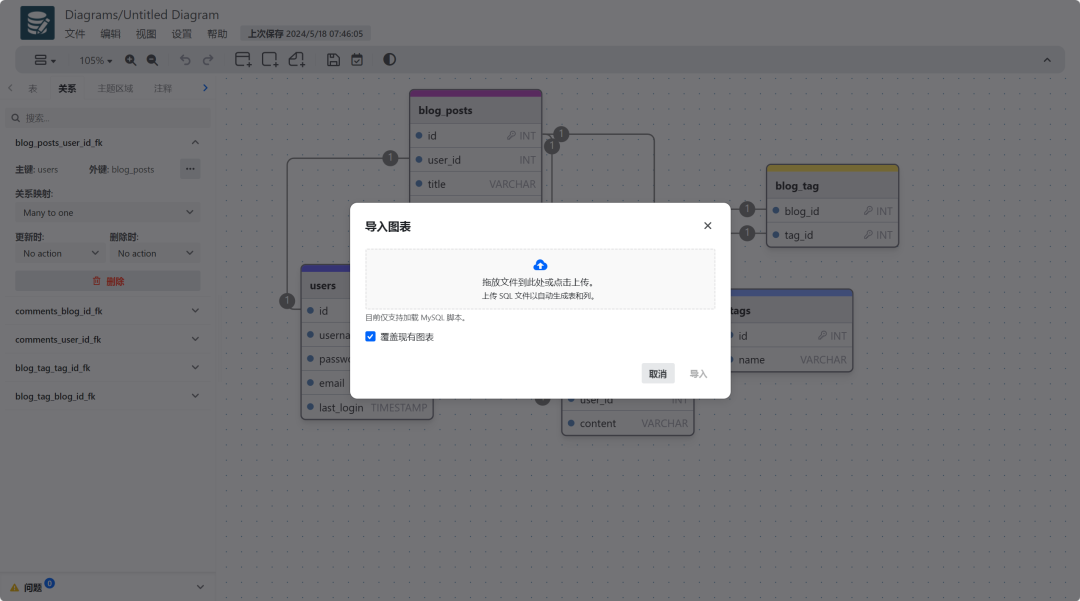Click the zoom in magnifier icon

point(130,60)
